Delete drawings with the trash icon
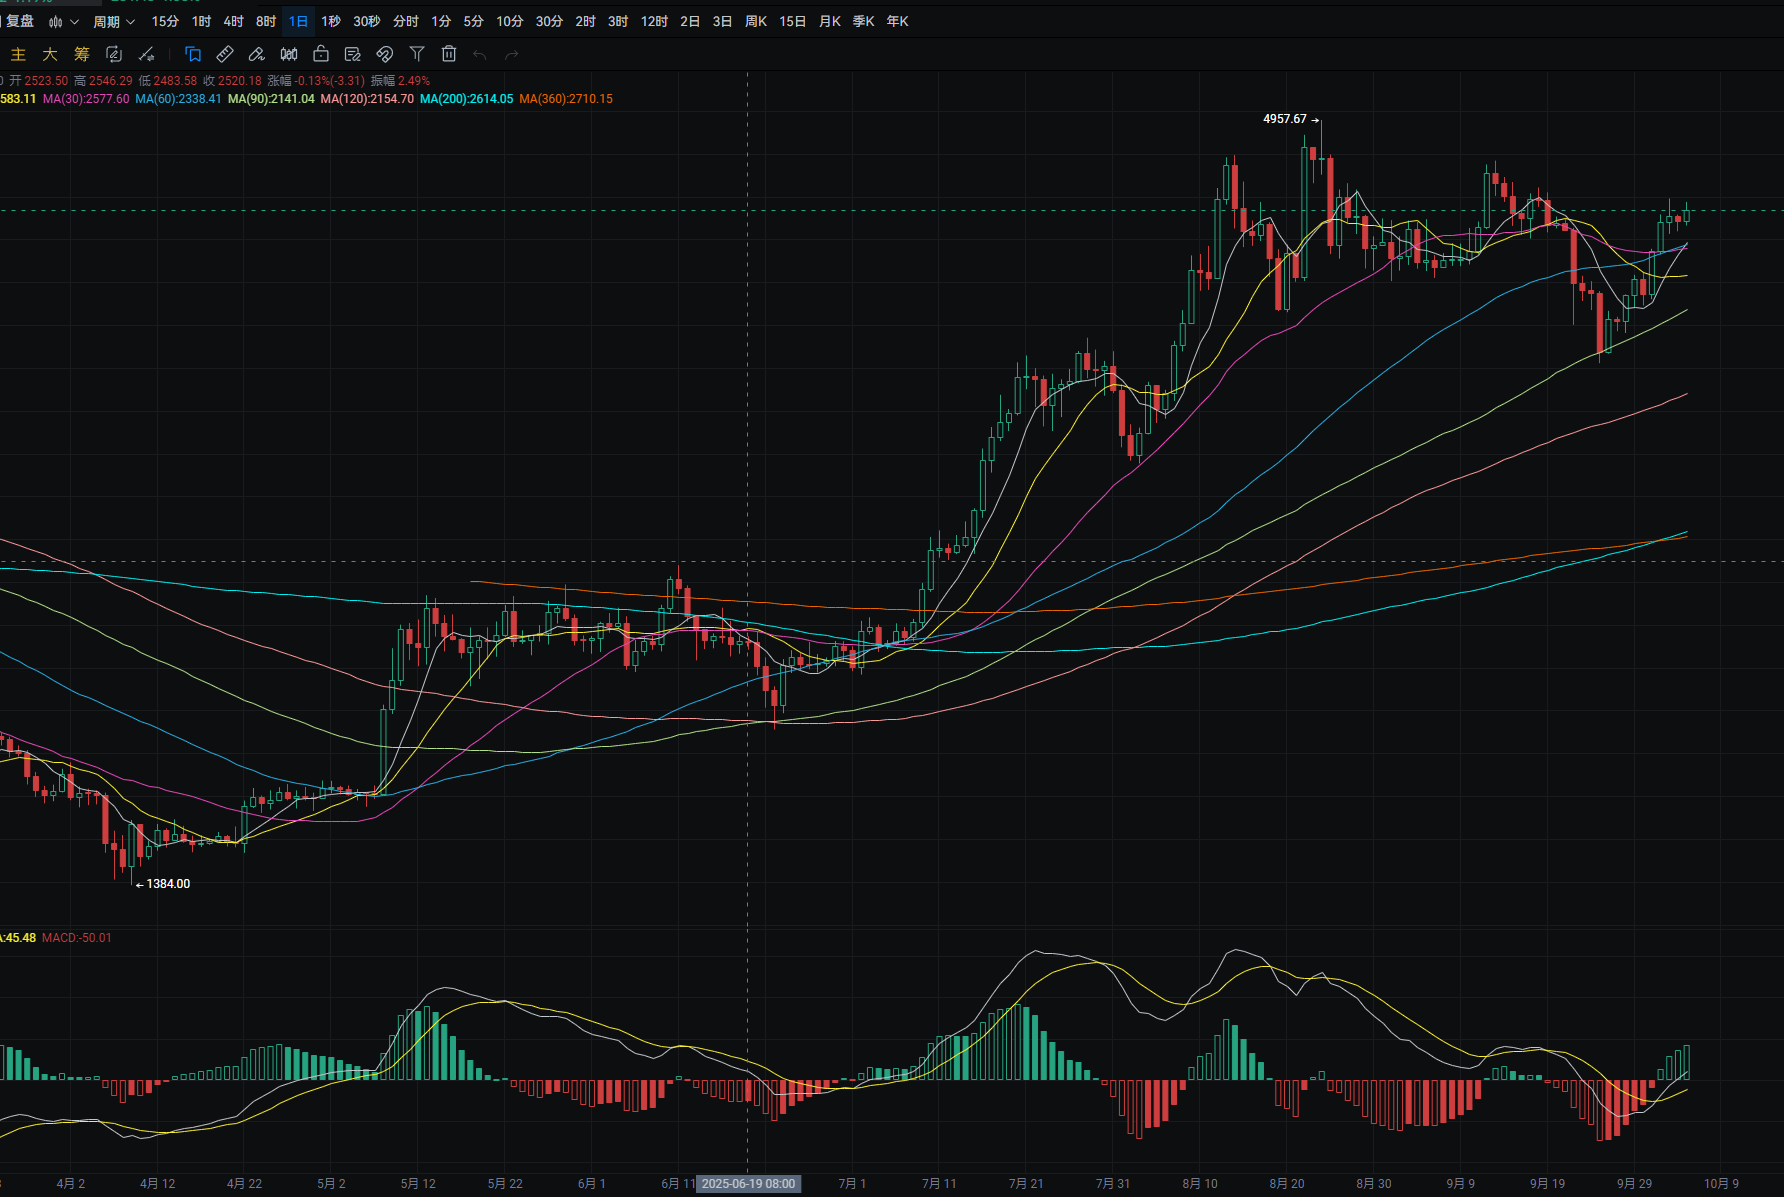 click(449, 54)
